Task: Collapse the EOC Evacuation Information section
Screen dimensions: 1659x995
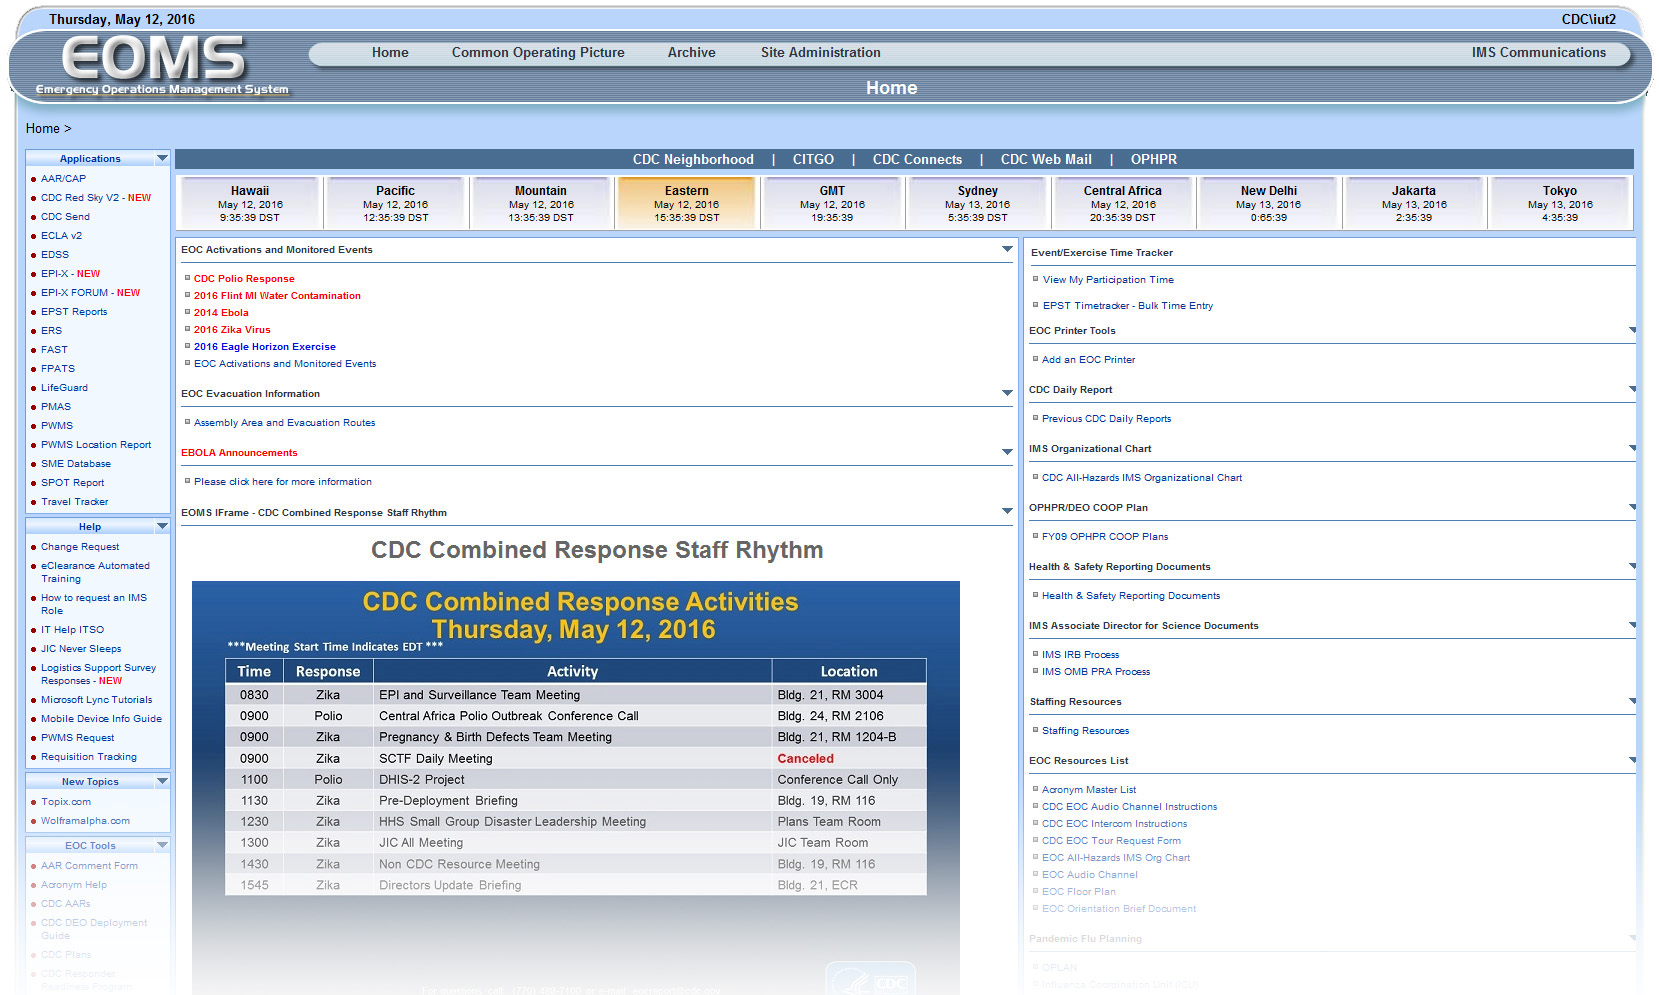Action: point(1007,394)
